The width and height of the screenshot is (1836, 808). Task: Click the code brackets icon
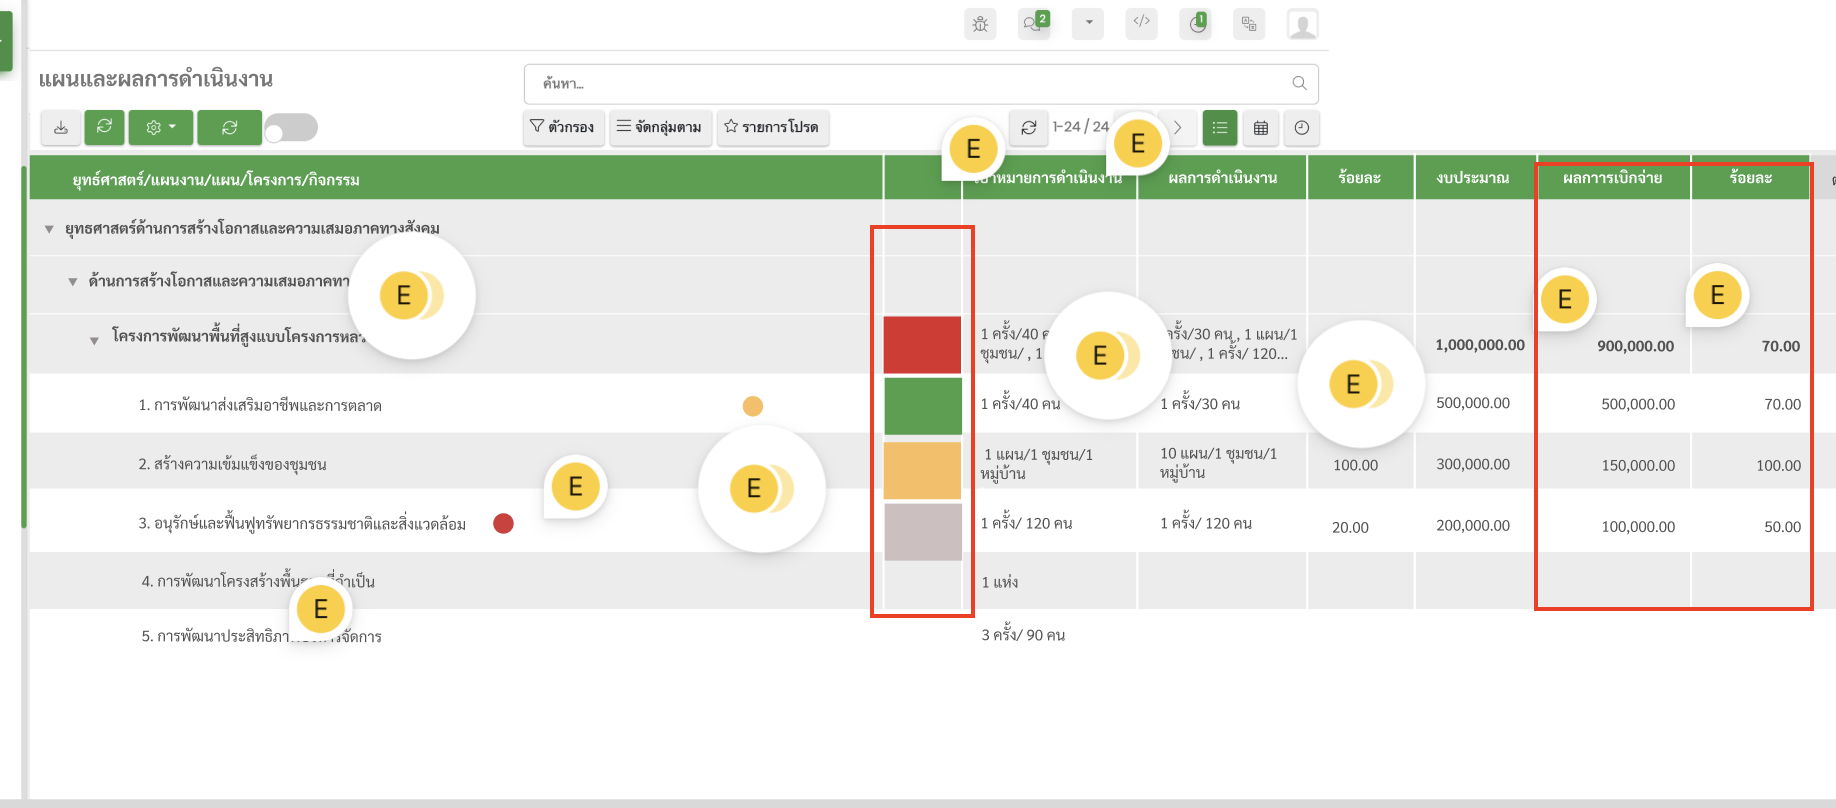[x=1141, y=22]
